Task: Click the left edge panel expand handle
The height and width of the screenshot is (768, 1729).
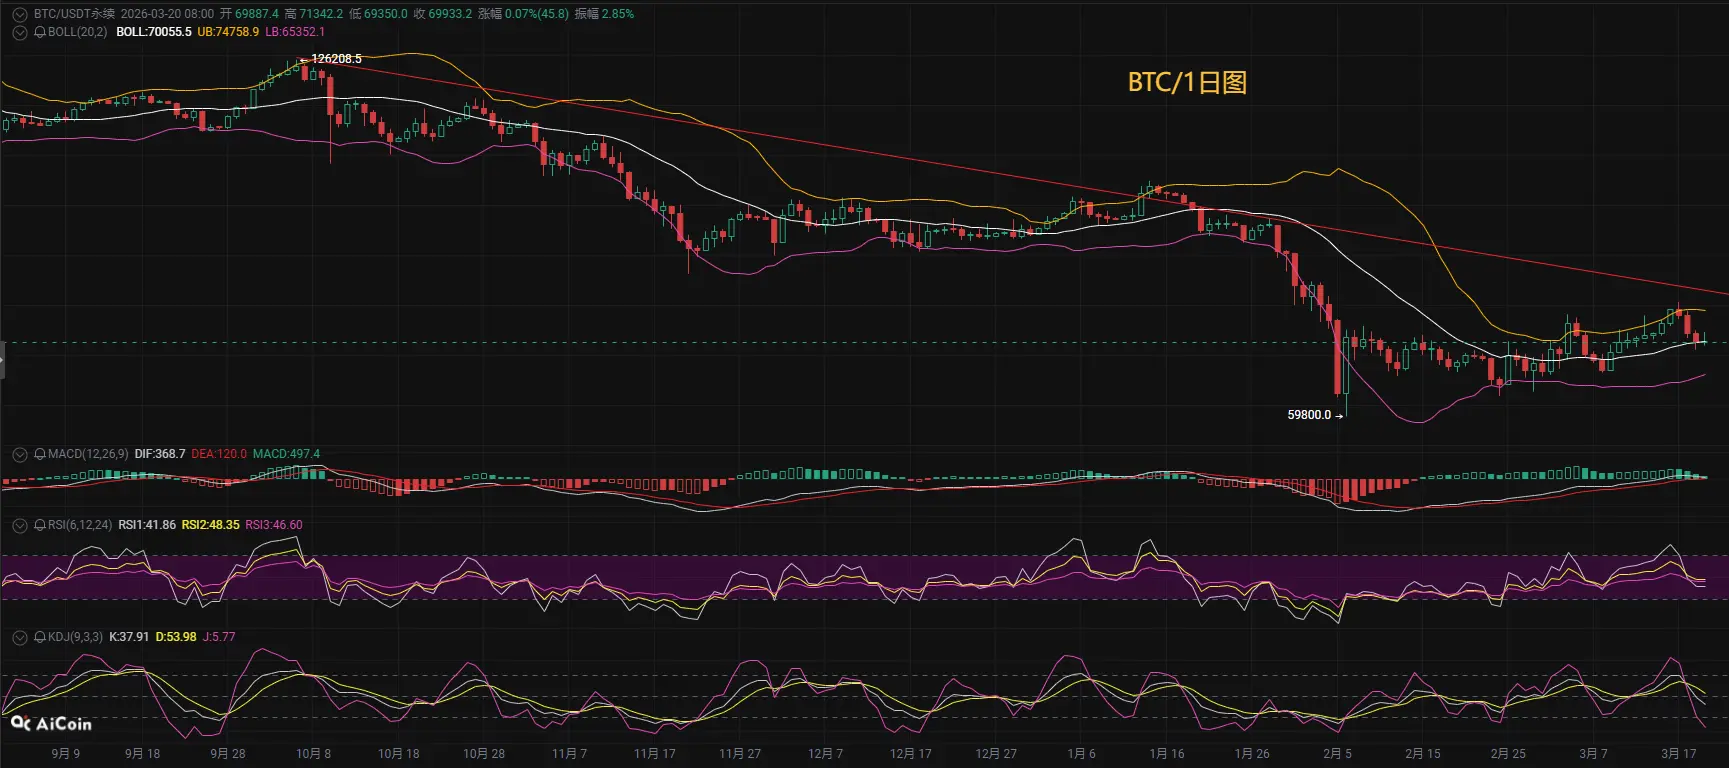Action: coord(3,360)
